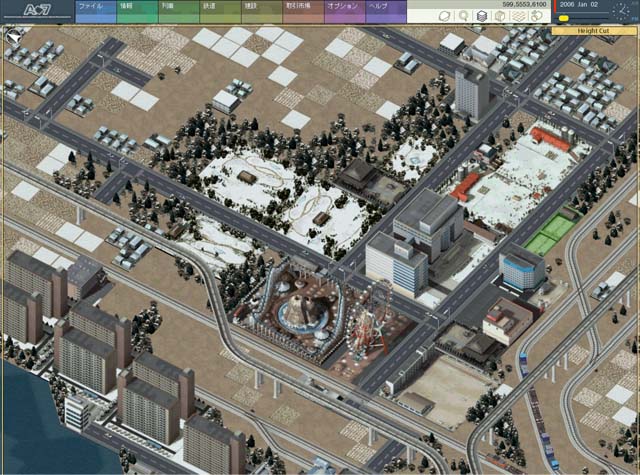The image size is (640, 475).
Task: Open the 情報 menu
Action: pyautogui.click(x=137, y=11)
